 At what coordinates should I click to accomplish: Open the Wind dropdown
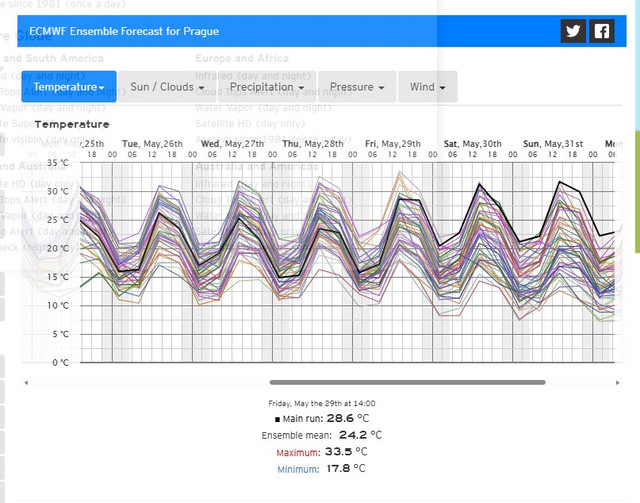428,87
